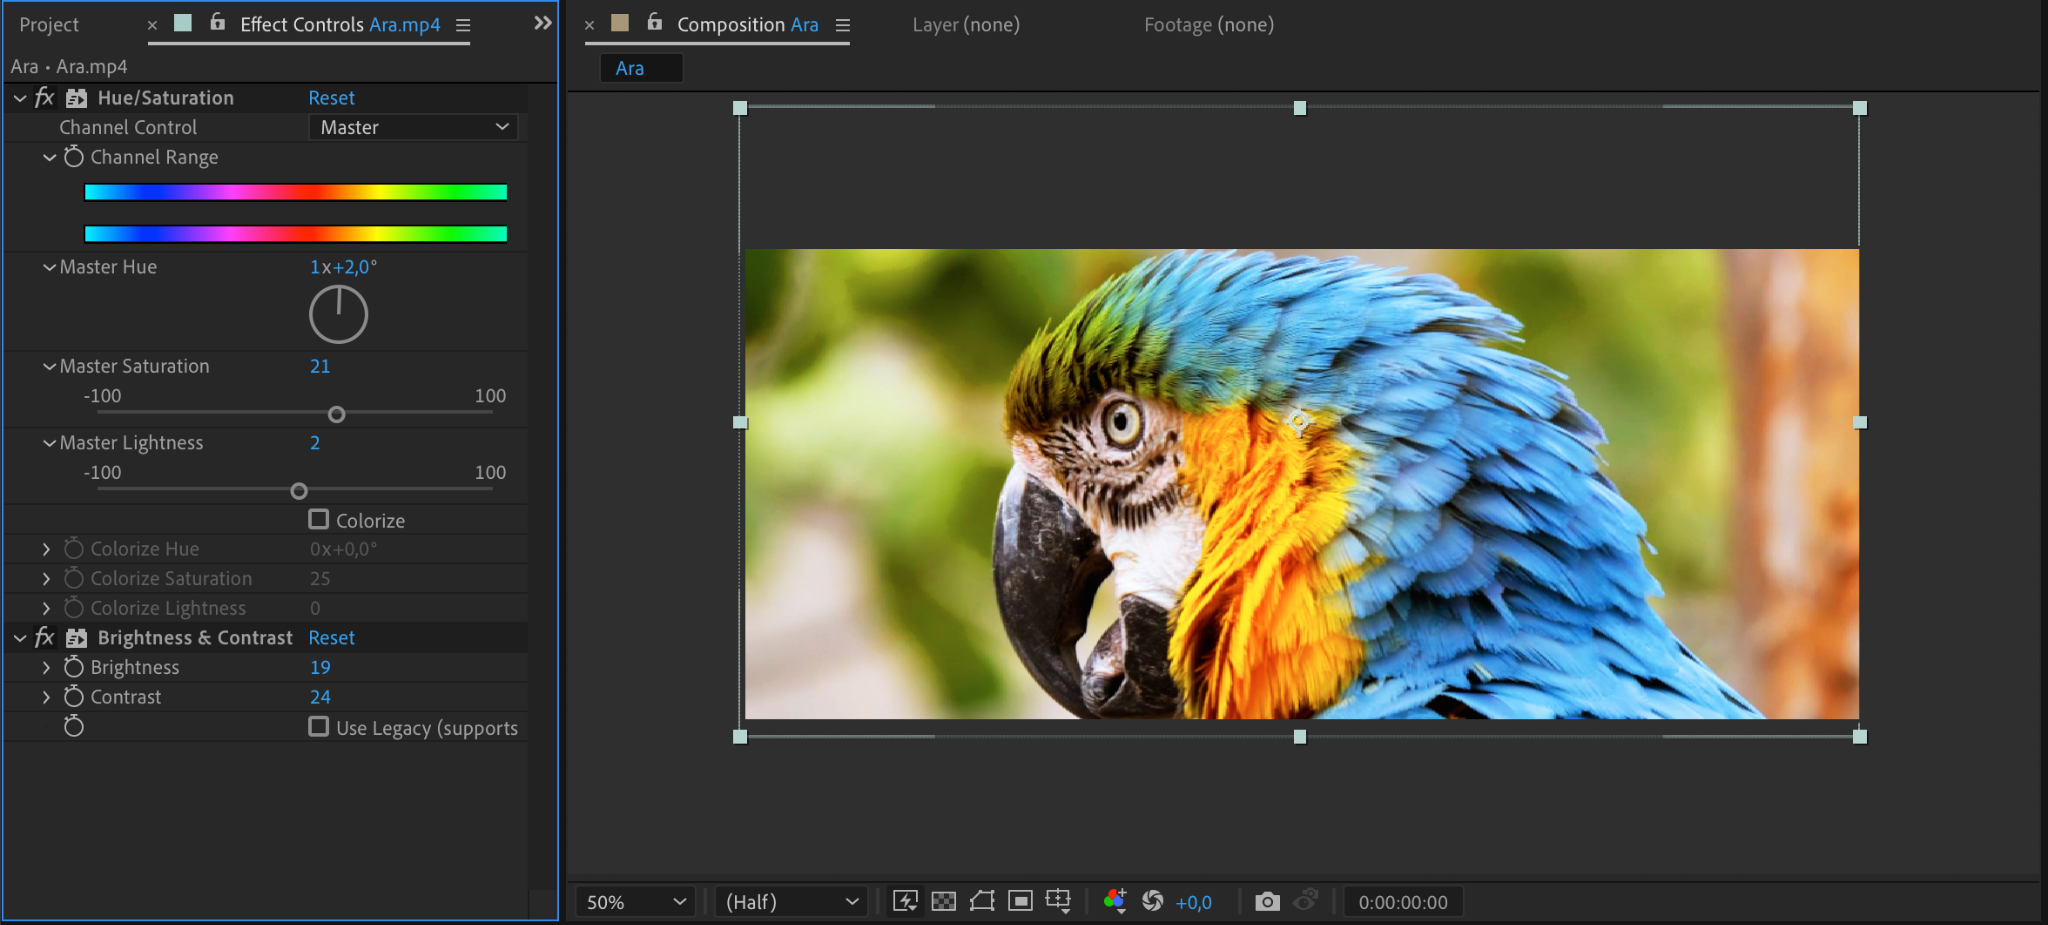Toggle the Hue/Saturation fx effect switch

(x=44, y=98)
